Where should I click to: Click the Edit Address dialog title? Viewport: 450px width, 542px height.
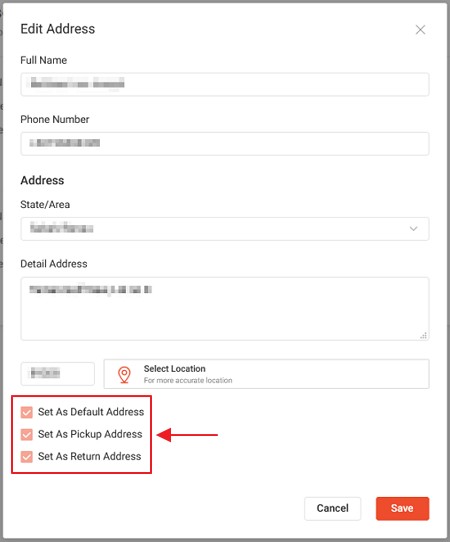(58, 29)
